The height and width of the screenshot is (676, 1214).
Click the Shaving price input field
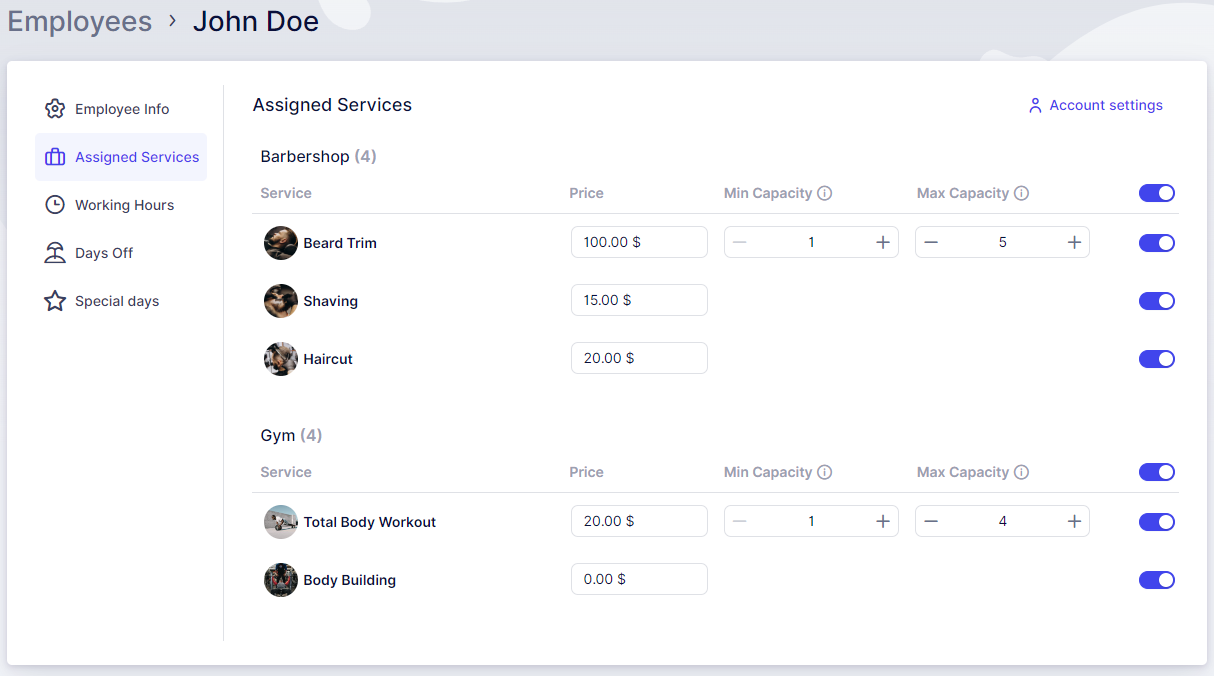(639, 300)
